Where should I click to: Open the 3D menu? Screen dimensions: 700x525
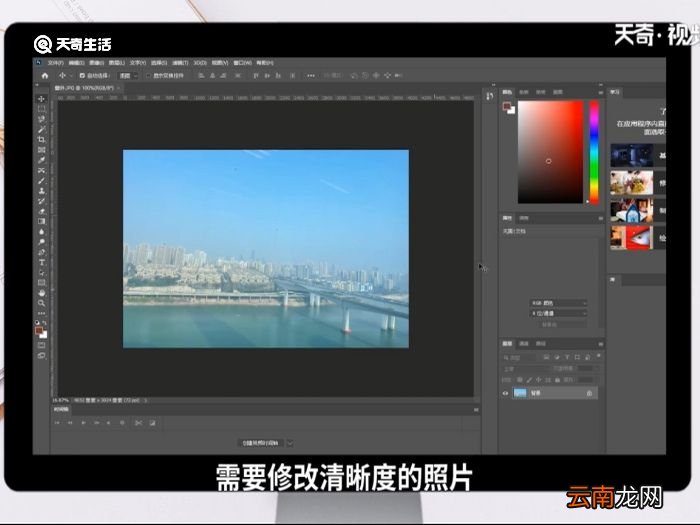tap(200, 63)
